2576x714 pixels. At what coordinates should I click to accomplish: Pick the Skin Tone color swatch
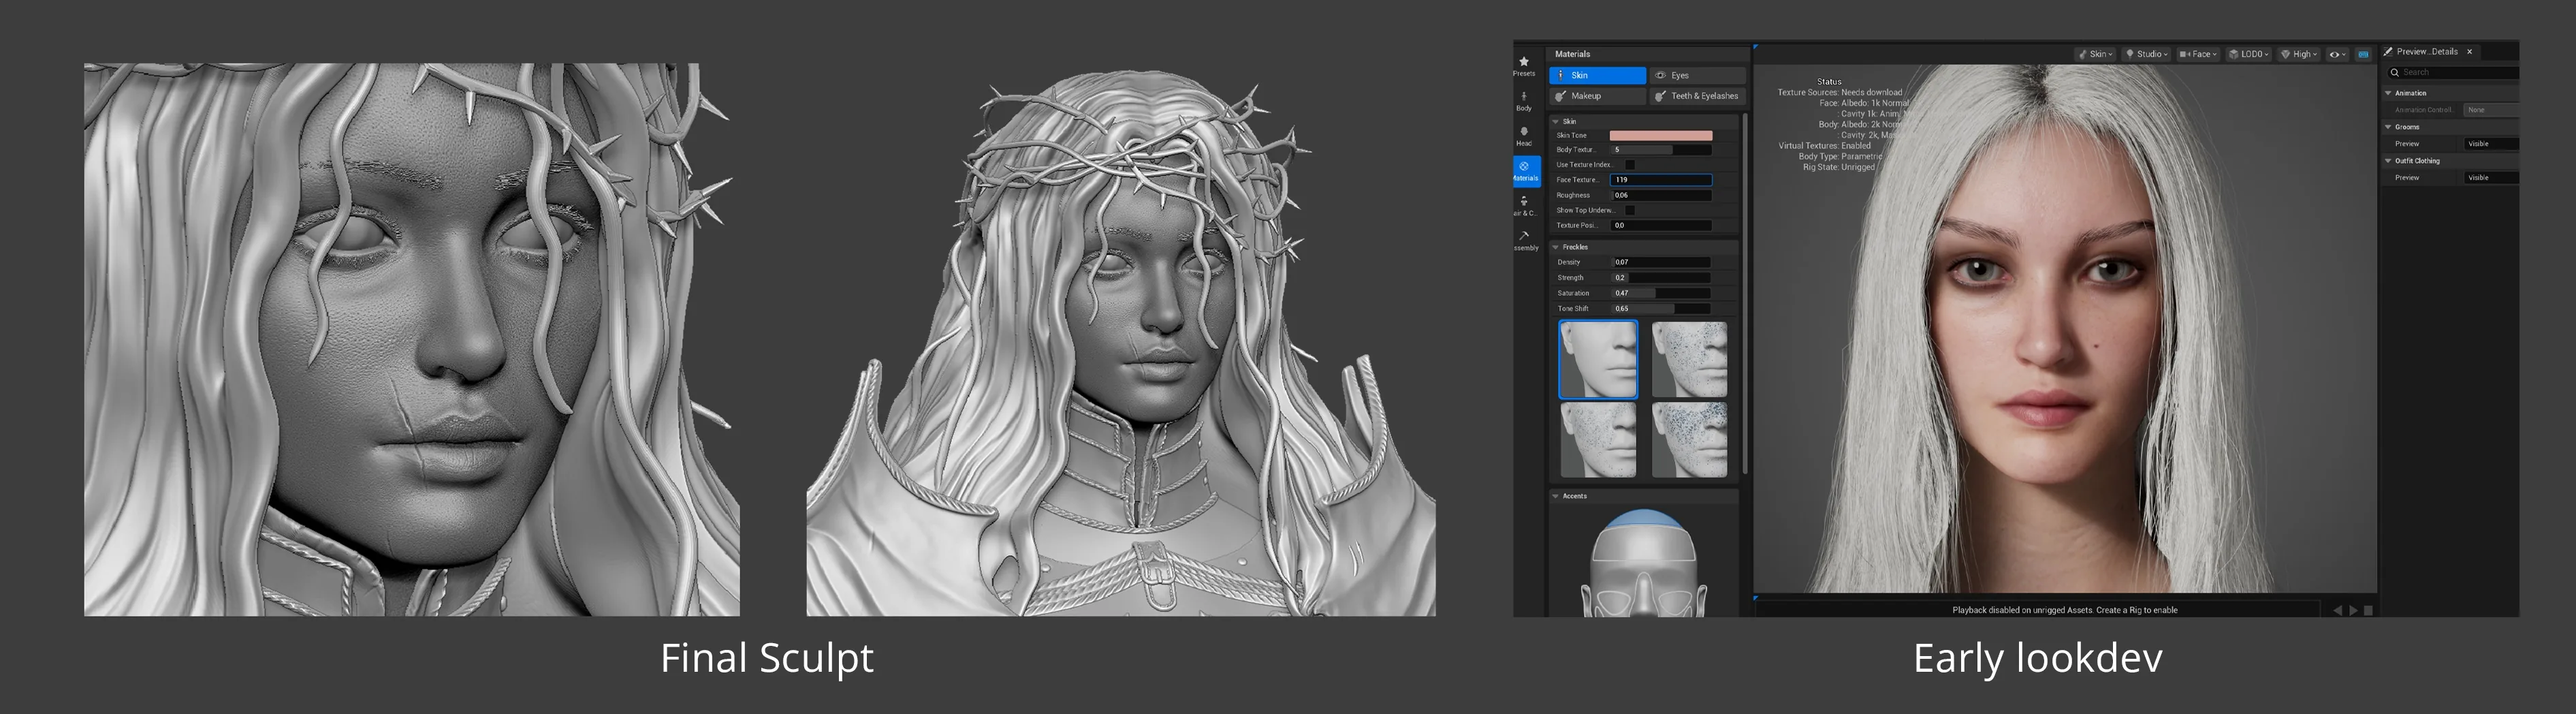coord(1661,135)
